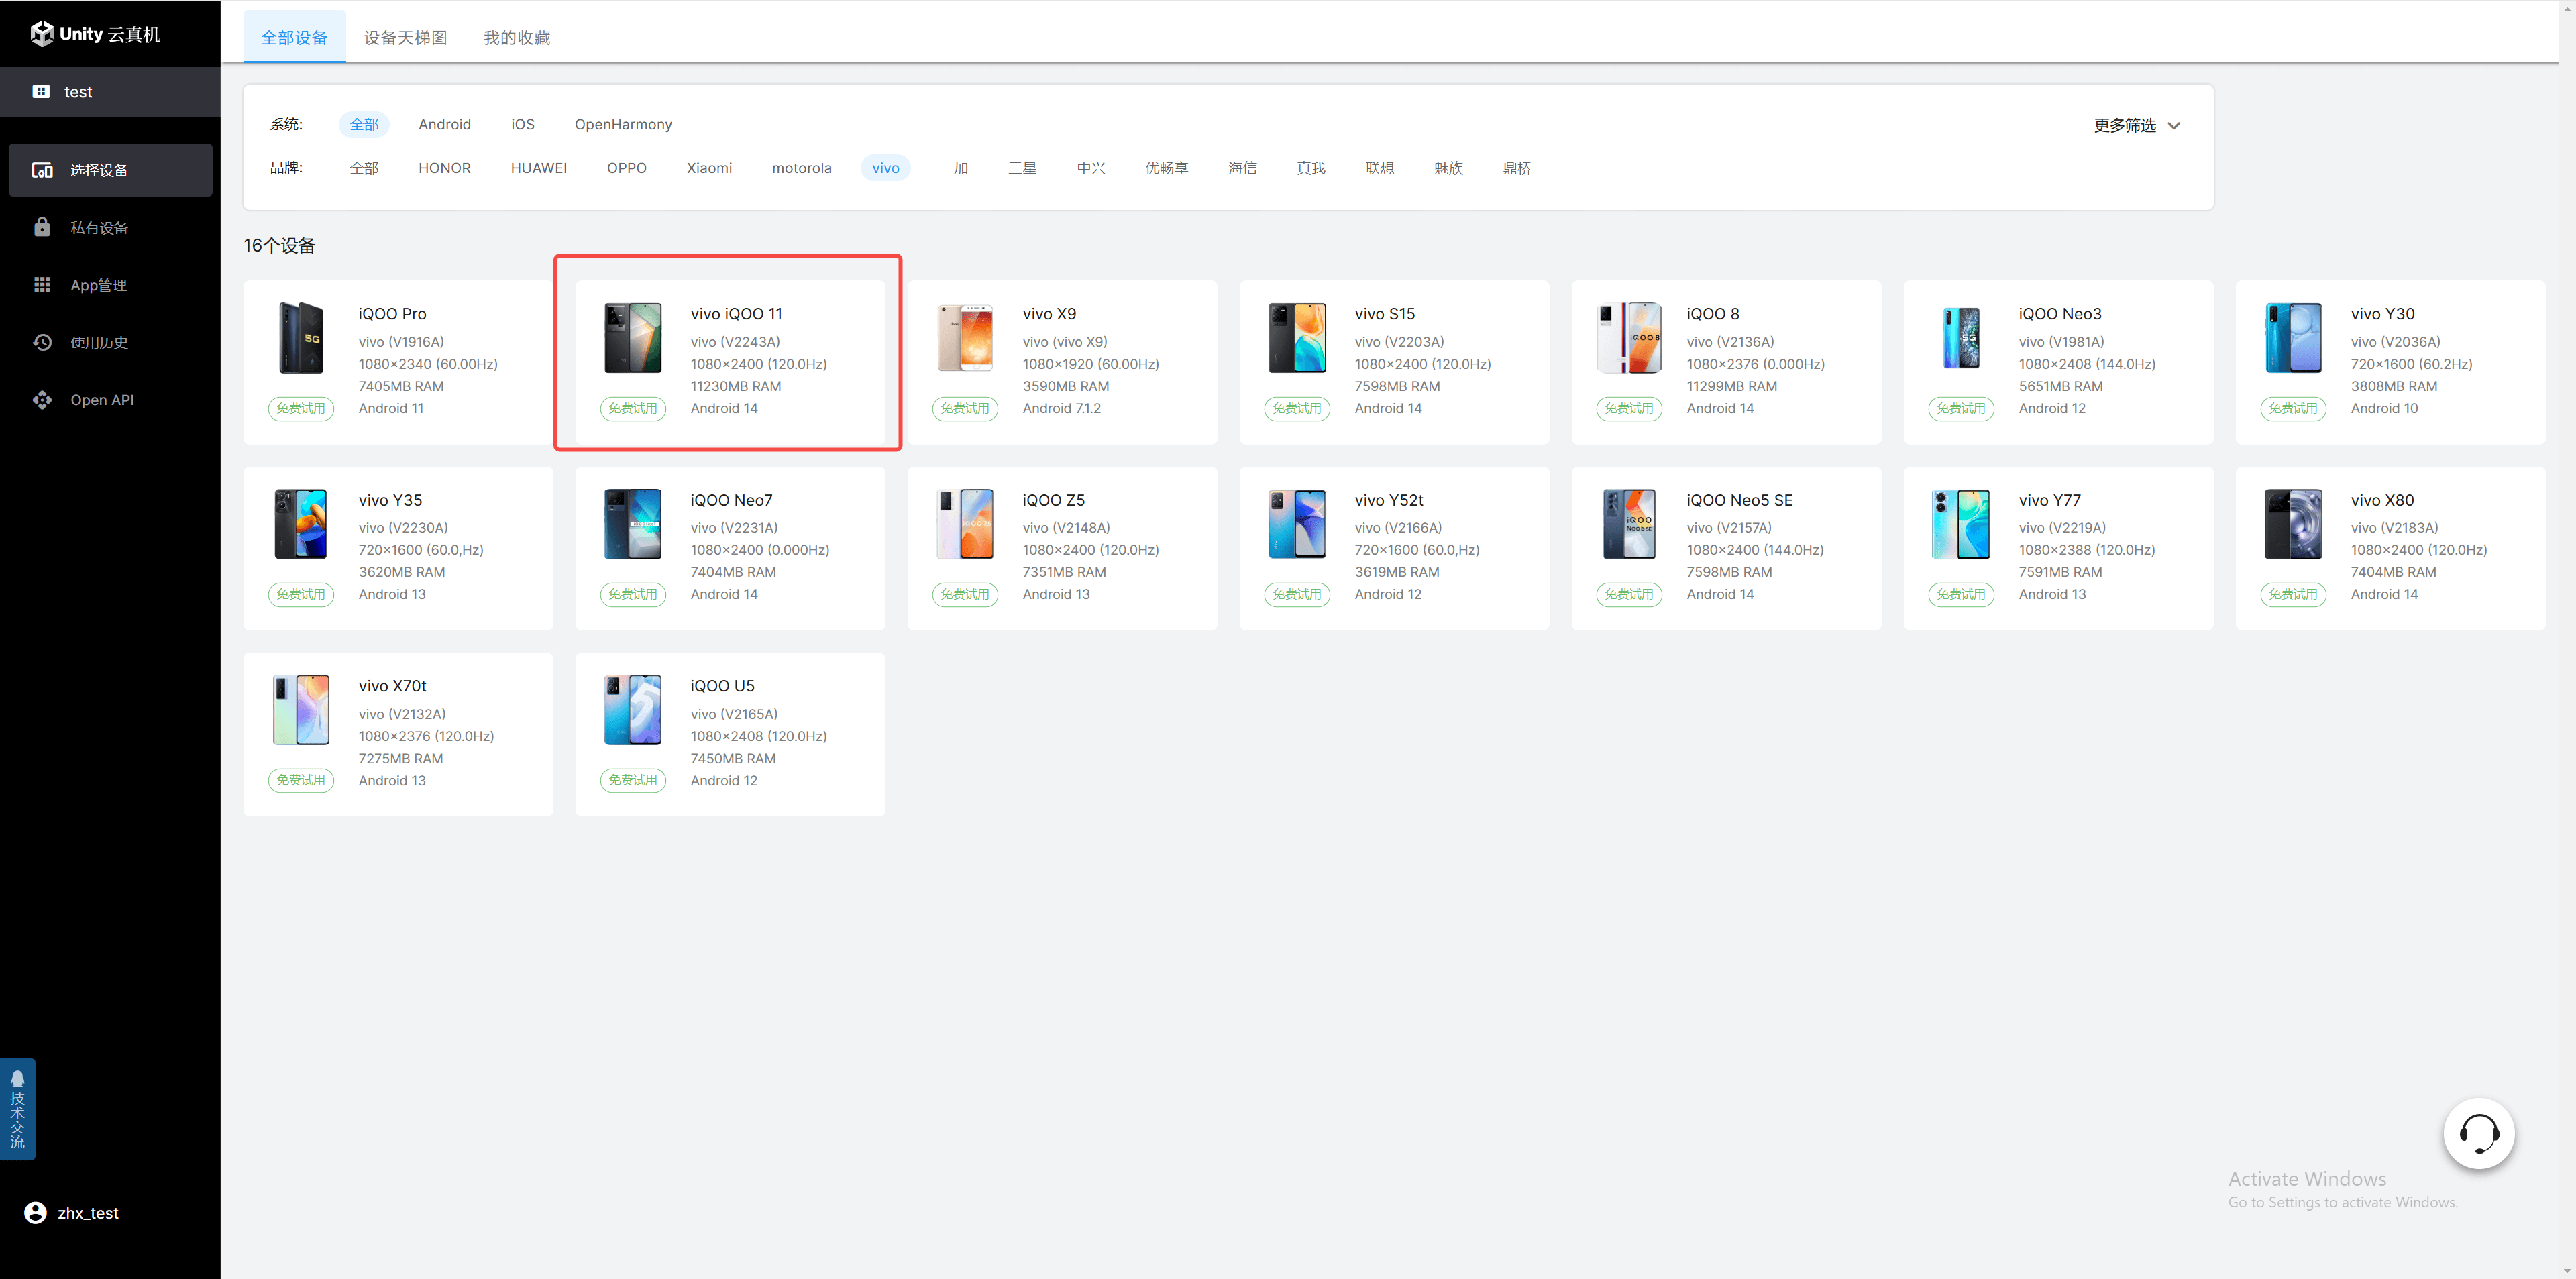This screenshot has width=2576, height=1279.
Task: Click the zhx_test user avatar
Action: pyautogui.click(x=35, y=1212)
